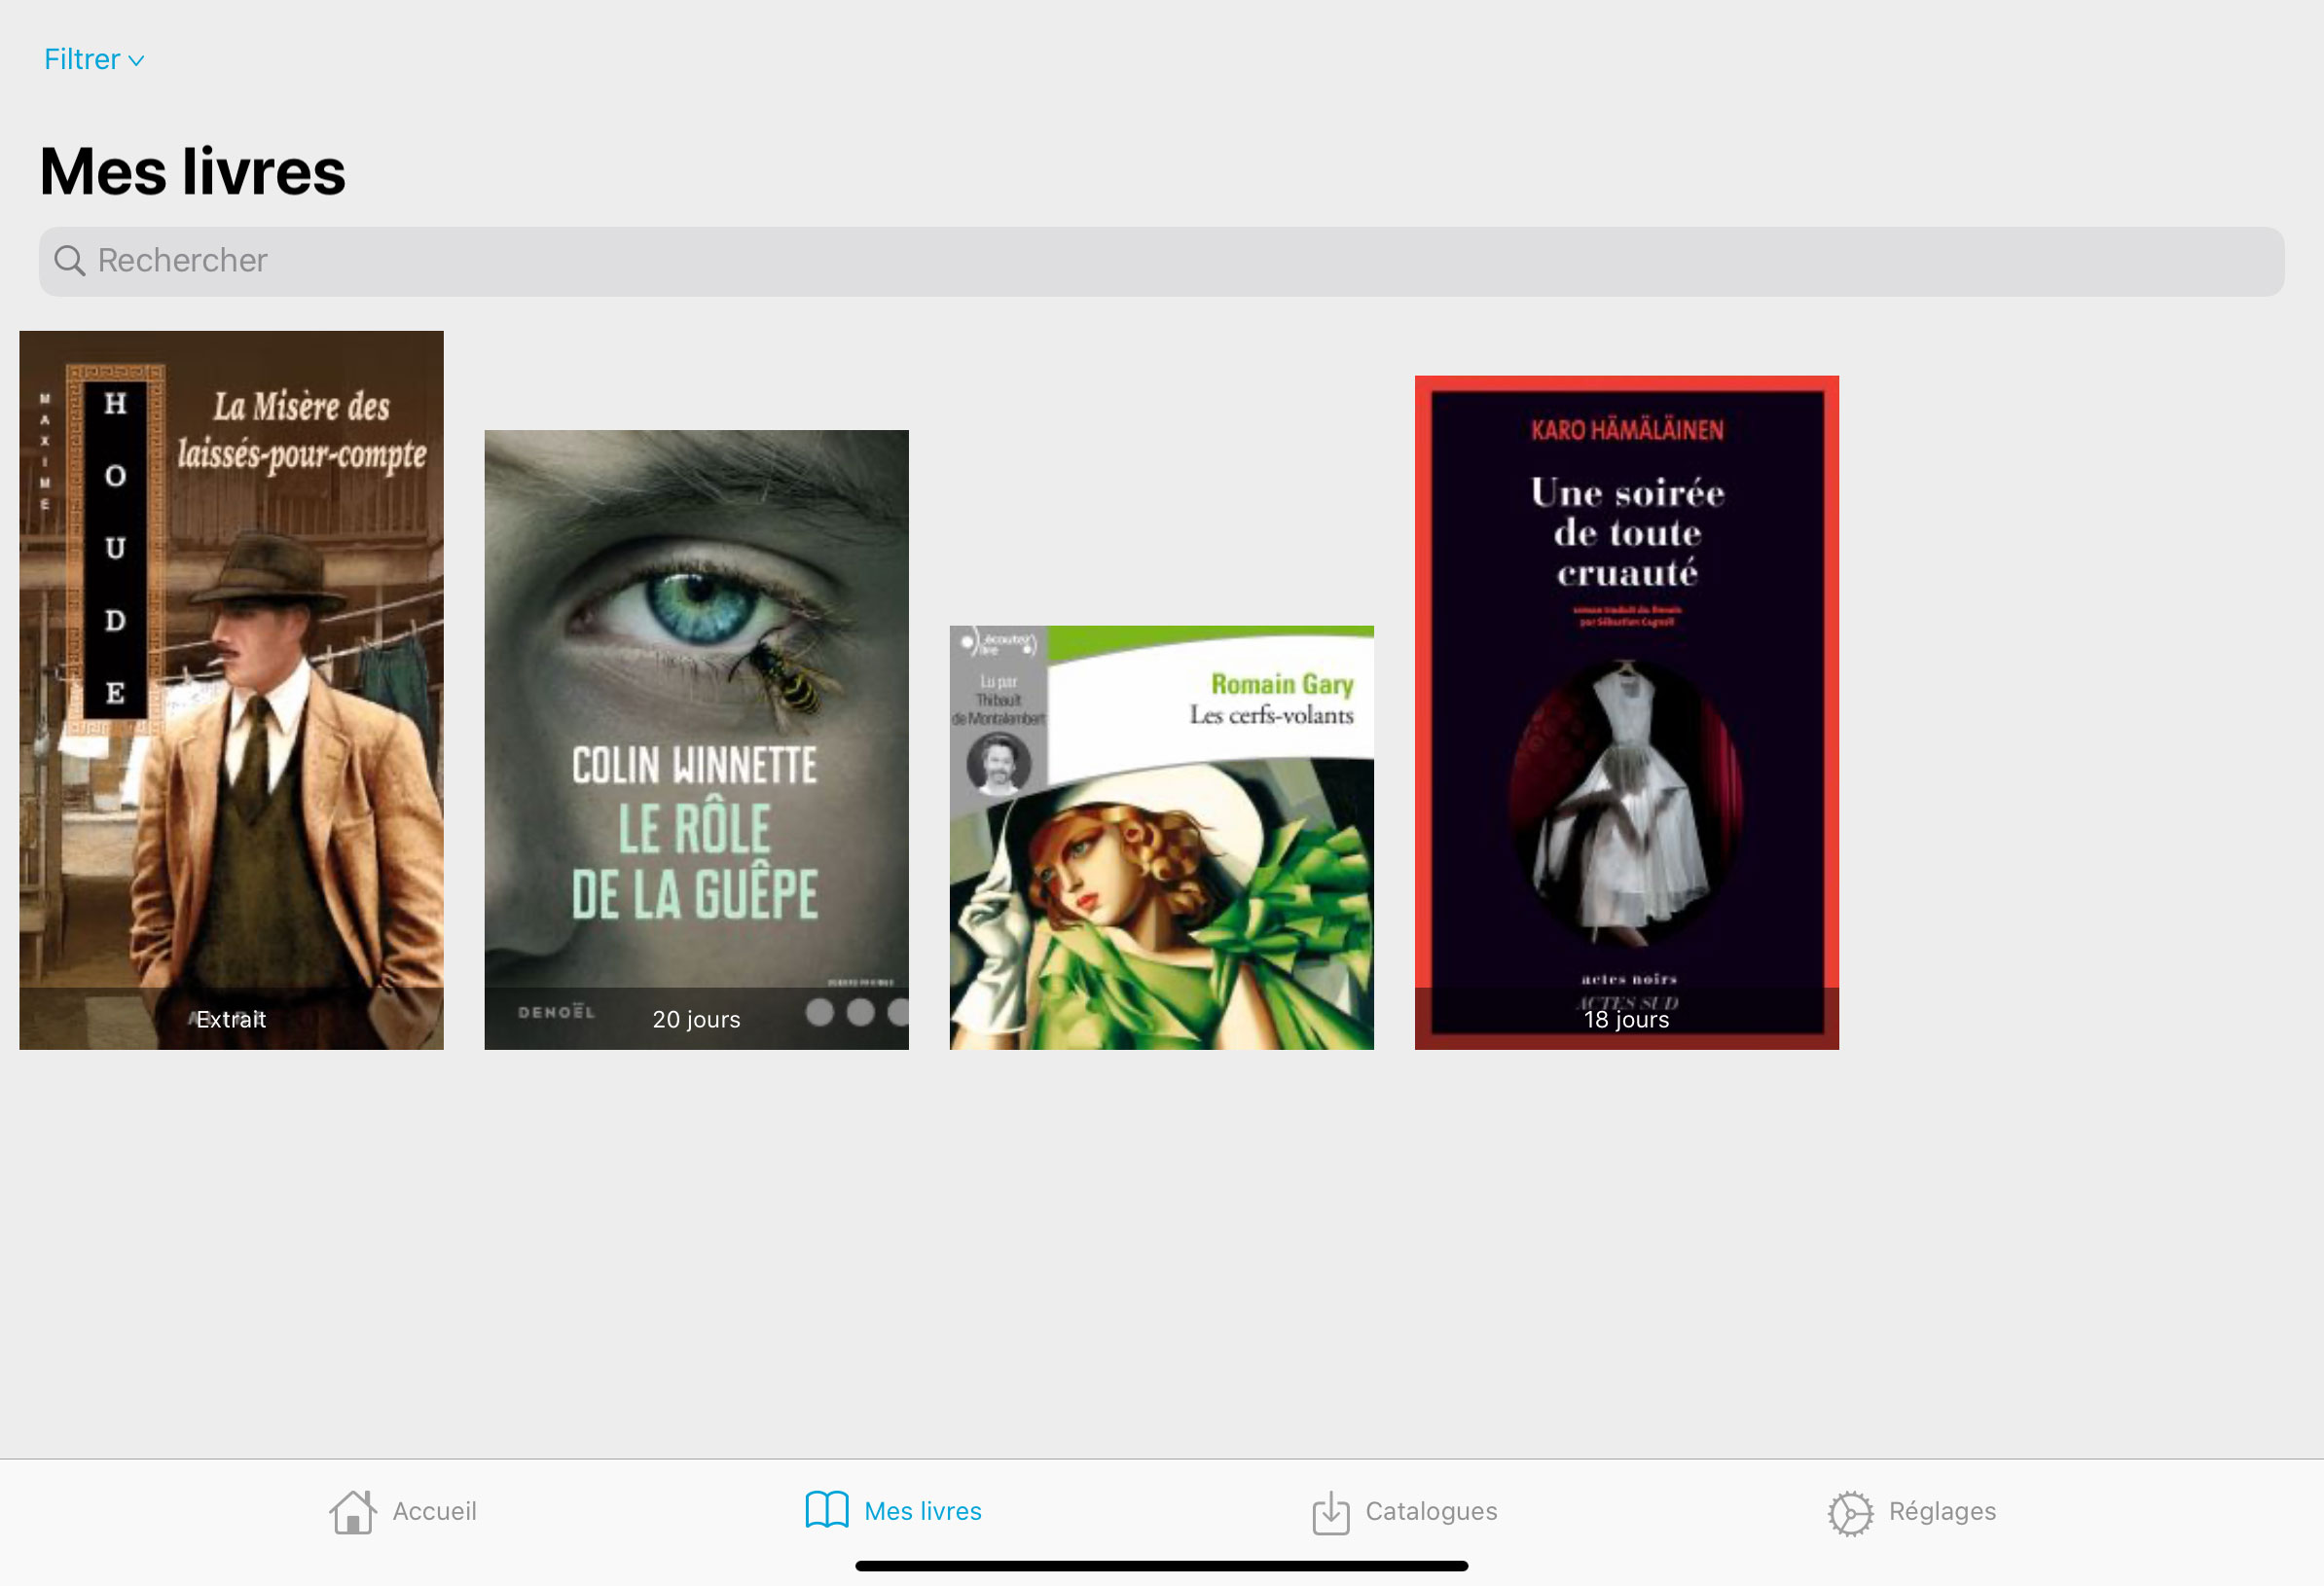Click the magnifying glass search icon
The height and width of the screenshot is (1586, 2324).
pyautogui.click(x=69, y=261)
